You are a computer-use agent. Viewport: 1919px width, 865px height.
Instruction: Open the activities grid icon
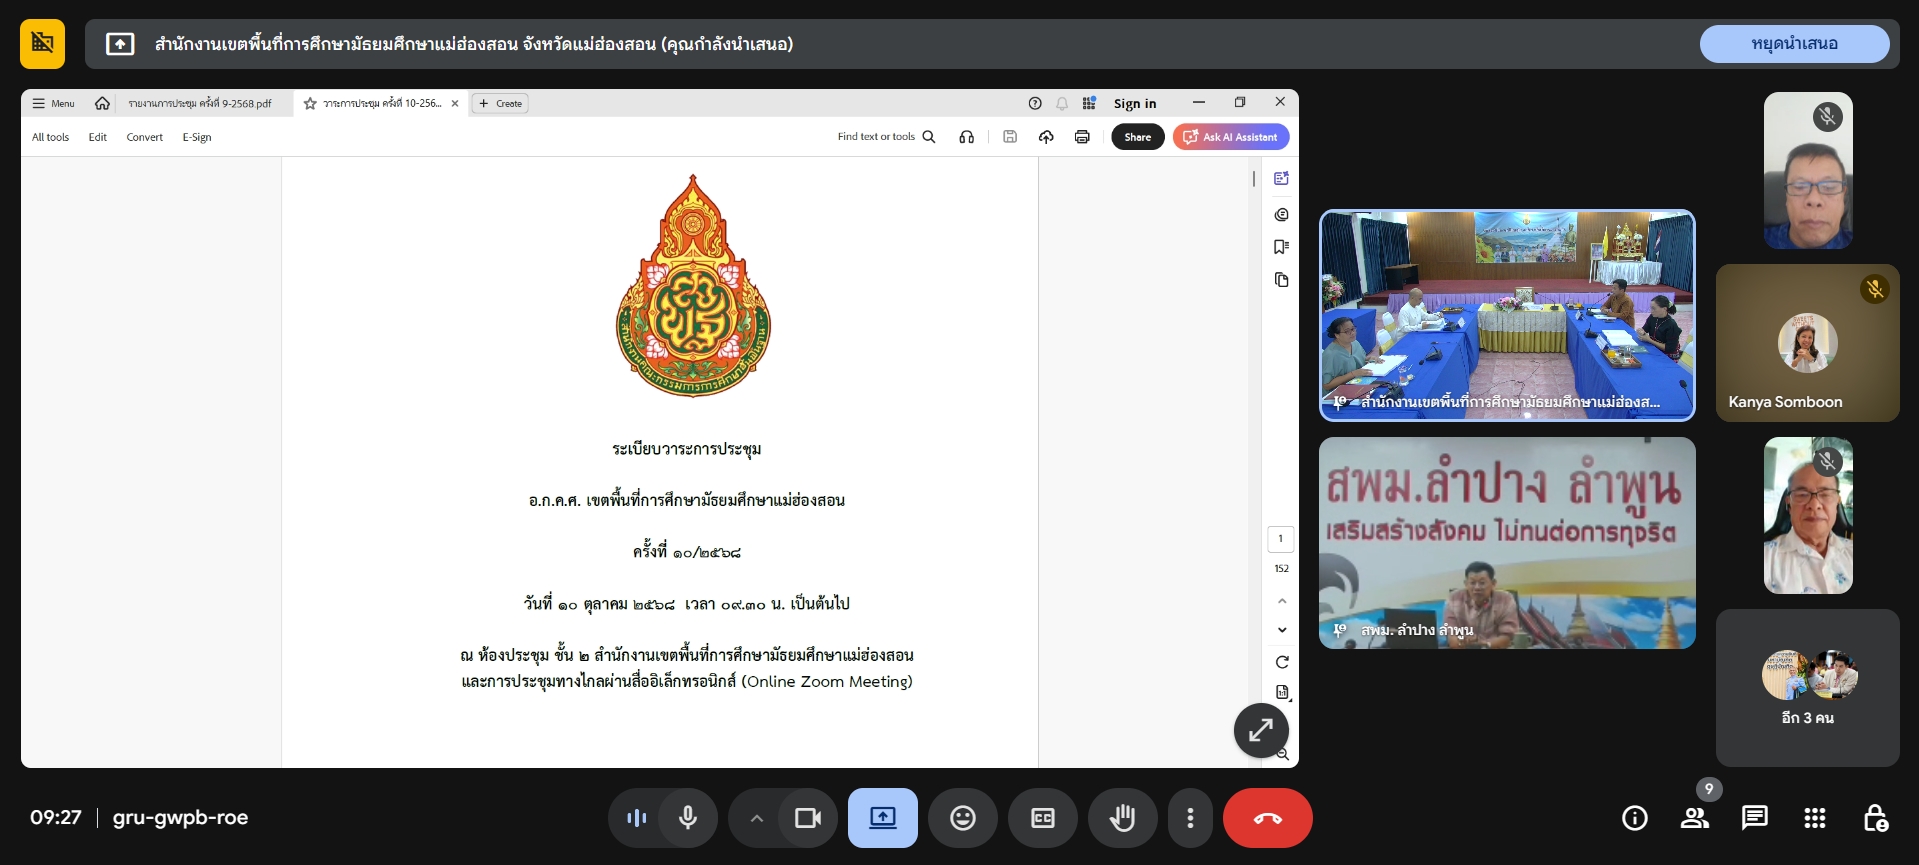click(x=1814, y=818)
